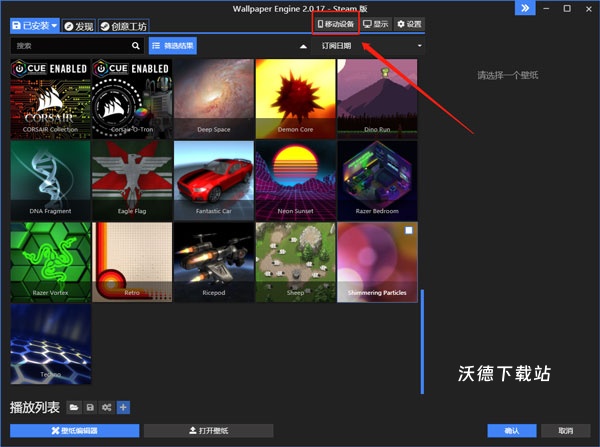This screenshot has width=600, height=447.
Task: Select the Demon Core wallpaper
Action: point(295,99)
